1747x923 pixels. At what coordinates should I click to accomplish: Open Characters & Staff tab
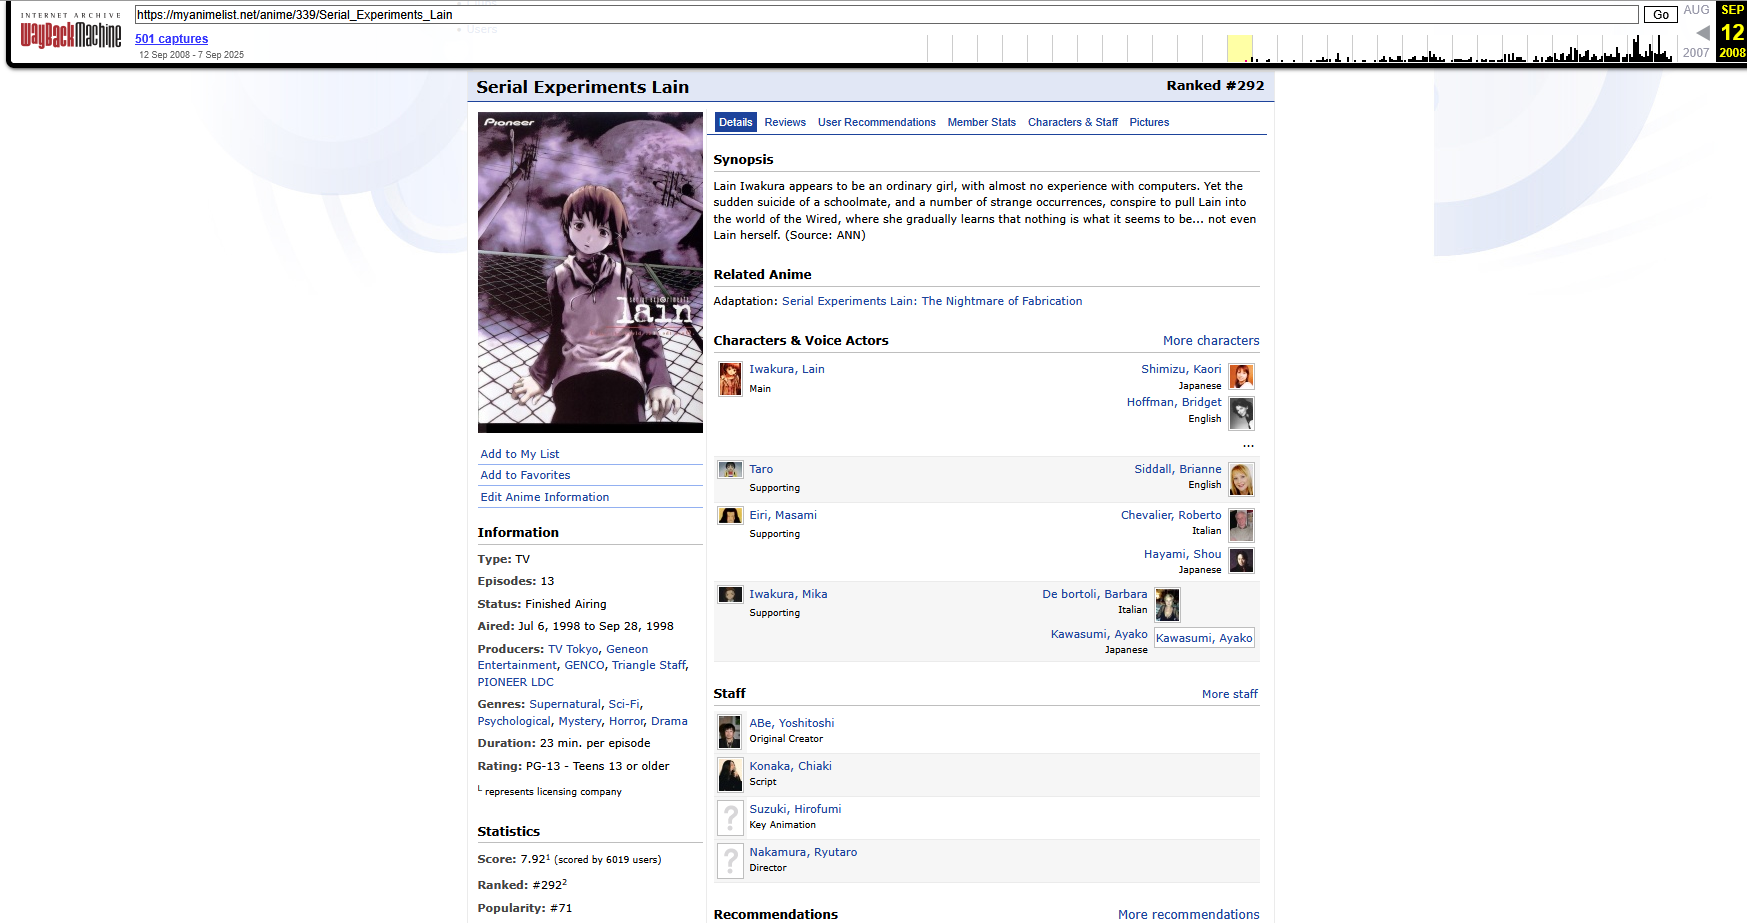tap(1073, 122)
